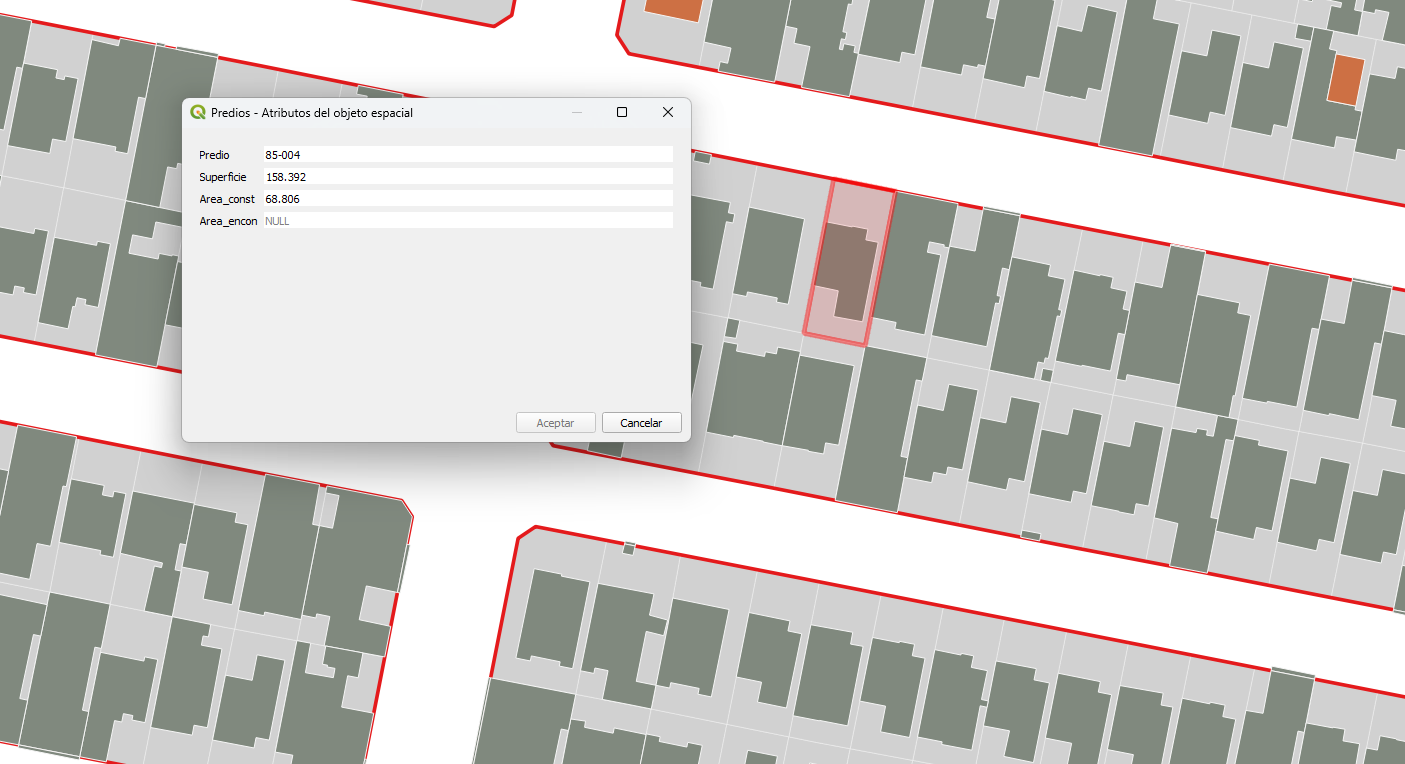Click the Area_encon field showing NULL
Screen dimensions: 1405x764
(466, 221)
